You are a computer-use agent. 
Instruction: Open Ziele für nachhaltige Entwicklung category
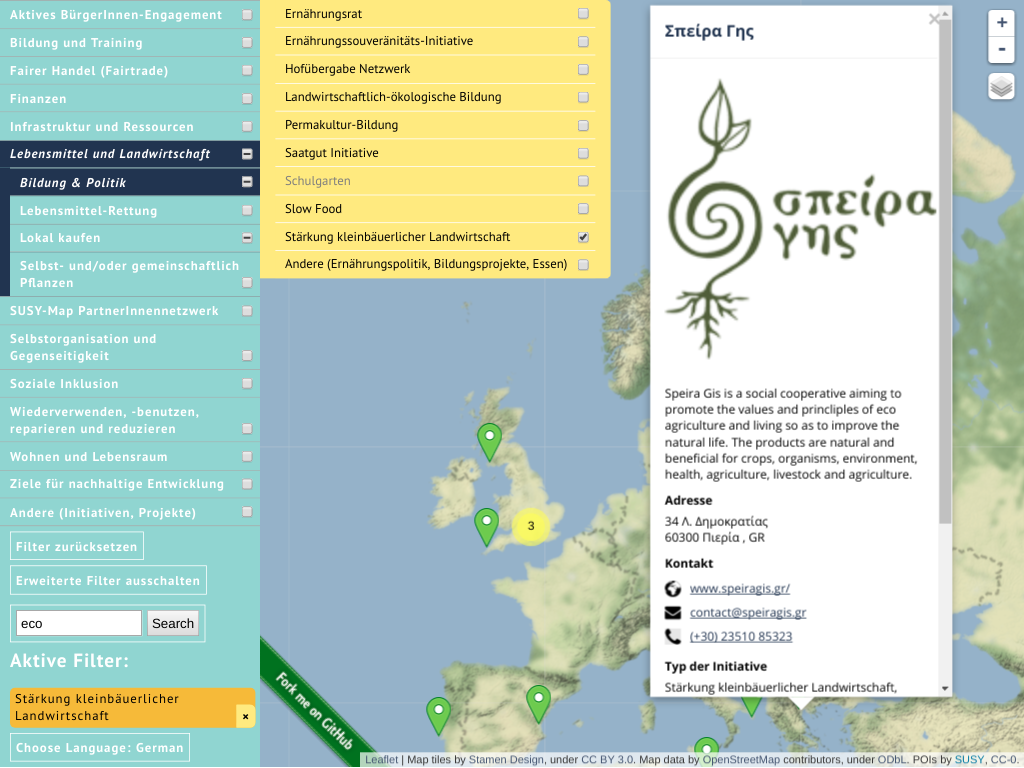(130, 484)
